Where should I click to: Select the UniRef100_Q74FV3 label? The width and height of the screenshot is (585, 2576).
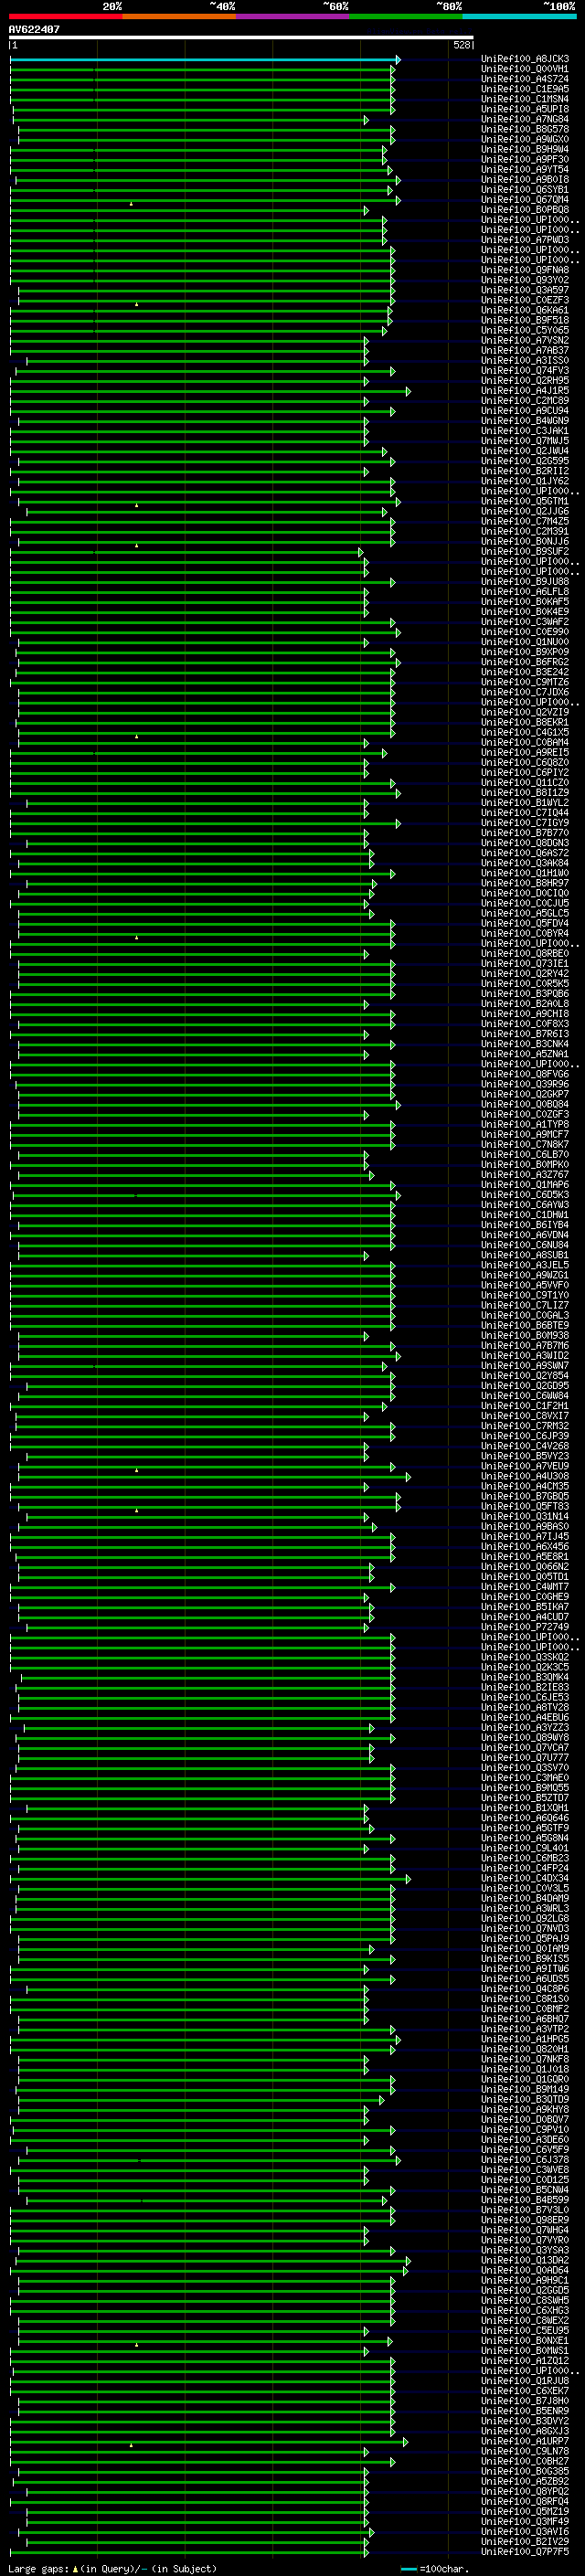(525, 370)
